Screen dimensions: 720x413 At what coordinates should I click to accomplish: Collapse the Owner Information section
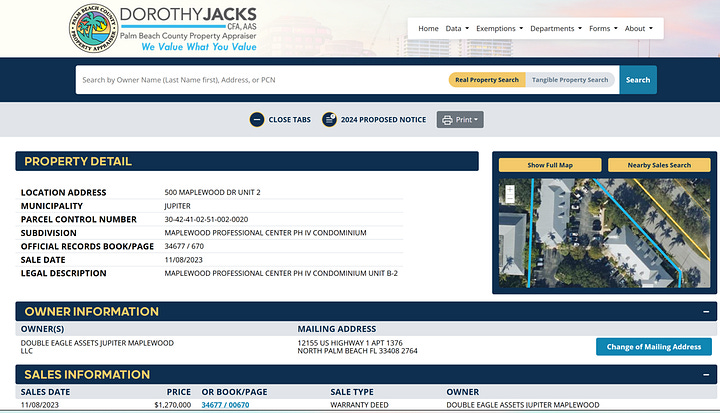706,312
